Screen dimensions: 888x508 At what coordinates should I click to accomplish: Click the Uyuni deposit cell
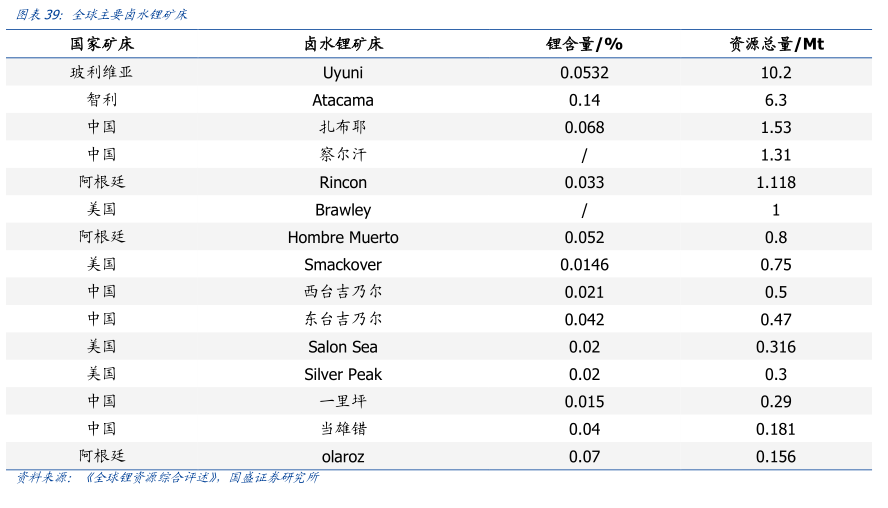(343, 72)
